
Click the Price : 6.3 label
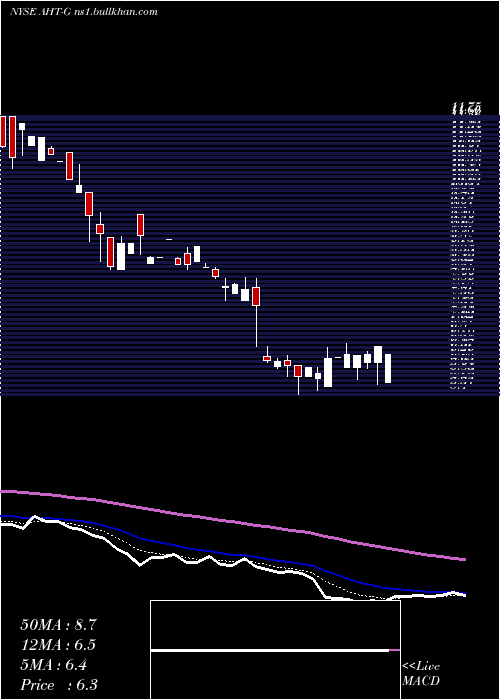point(59,685)
